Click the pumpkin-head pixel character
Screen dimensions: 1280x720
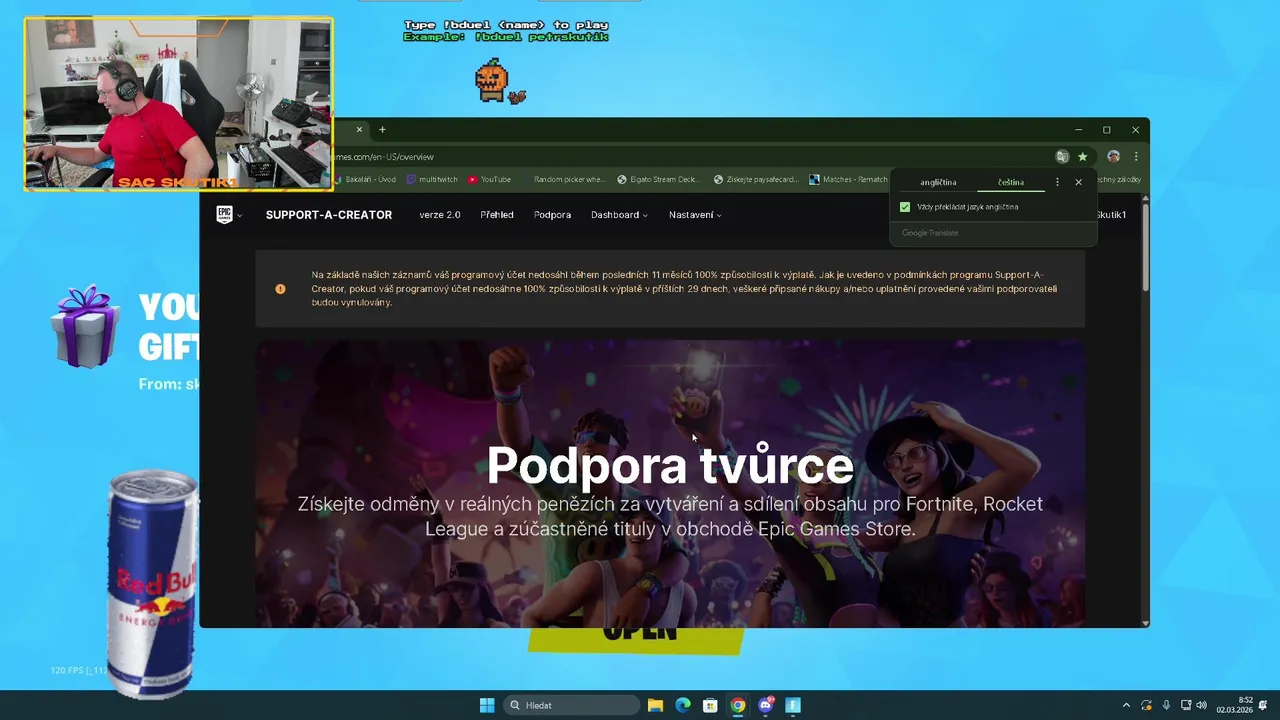[494, 82]
